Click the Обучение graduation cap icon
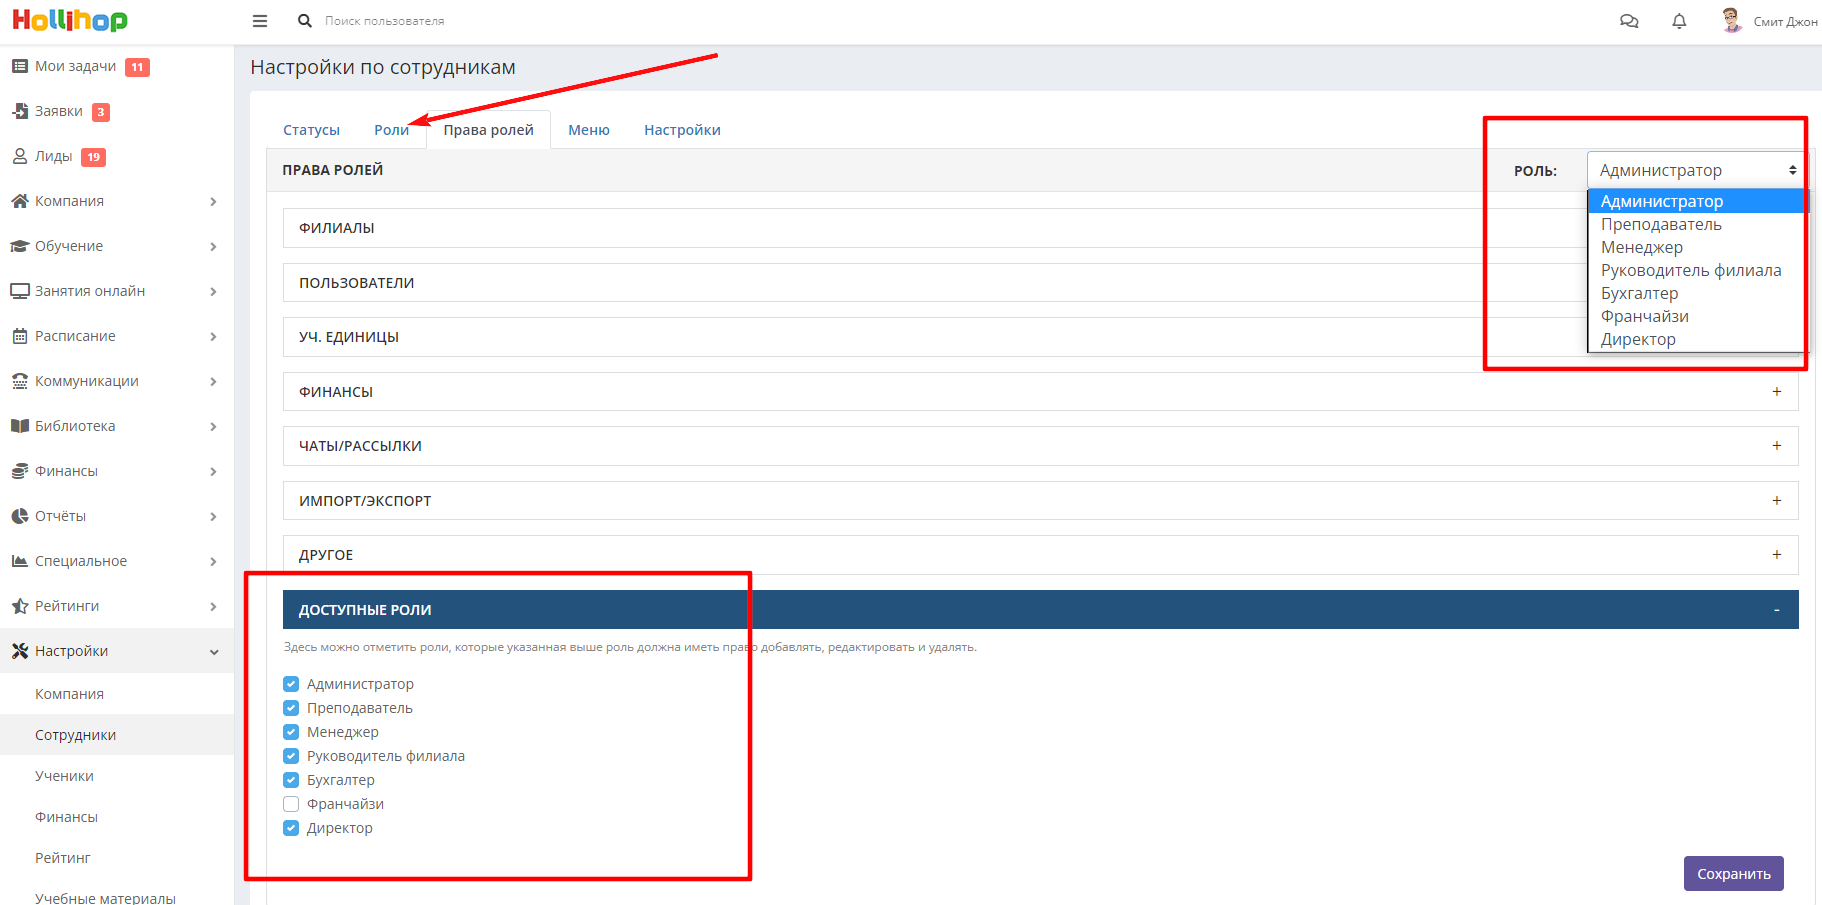 [19, 246]
